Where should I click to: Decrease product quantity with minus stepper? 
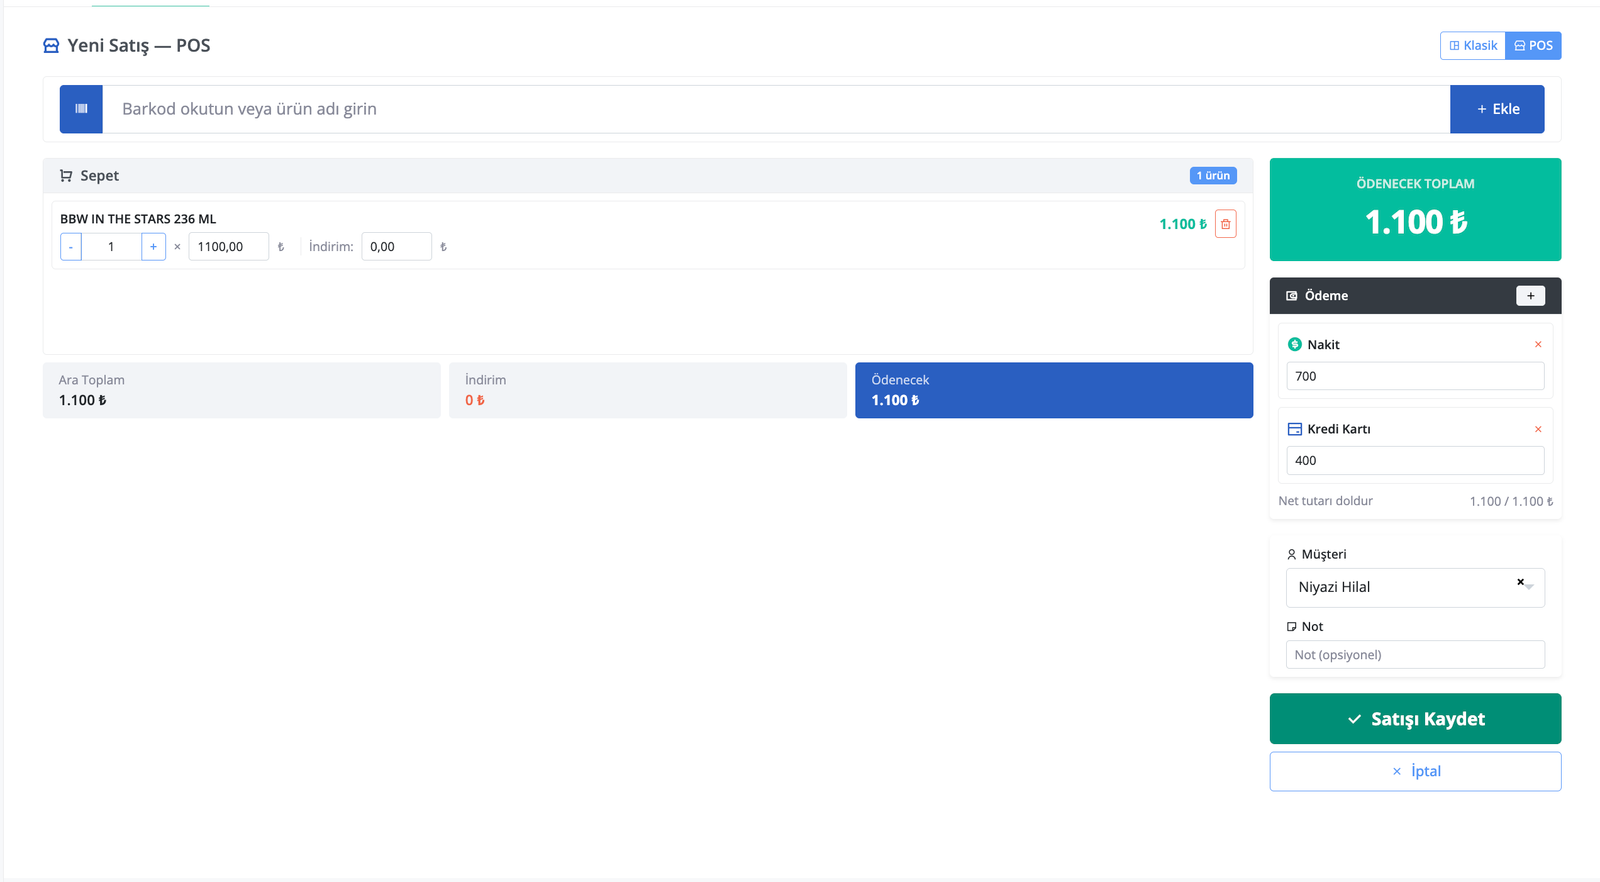click(71, 247)
